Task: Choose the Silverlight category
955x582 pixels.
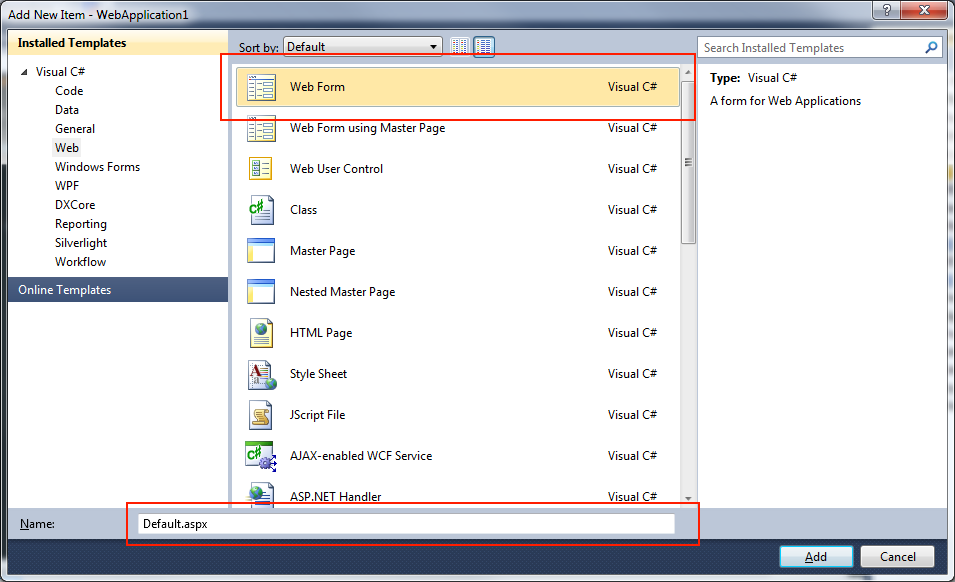Action: pos(81,243)
